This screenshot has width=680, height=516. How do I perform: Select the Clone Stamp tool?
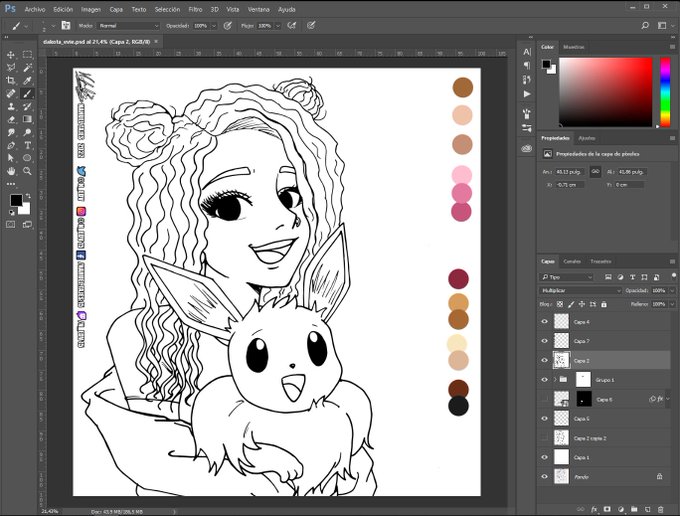[11, 106]
